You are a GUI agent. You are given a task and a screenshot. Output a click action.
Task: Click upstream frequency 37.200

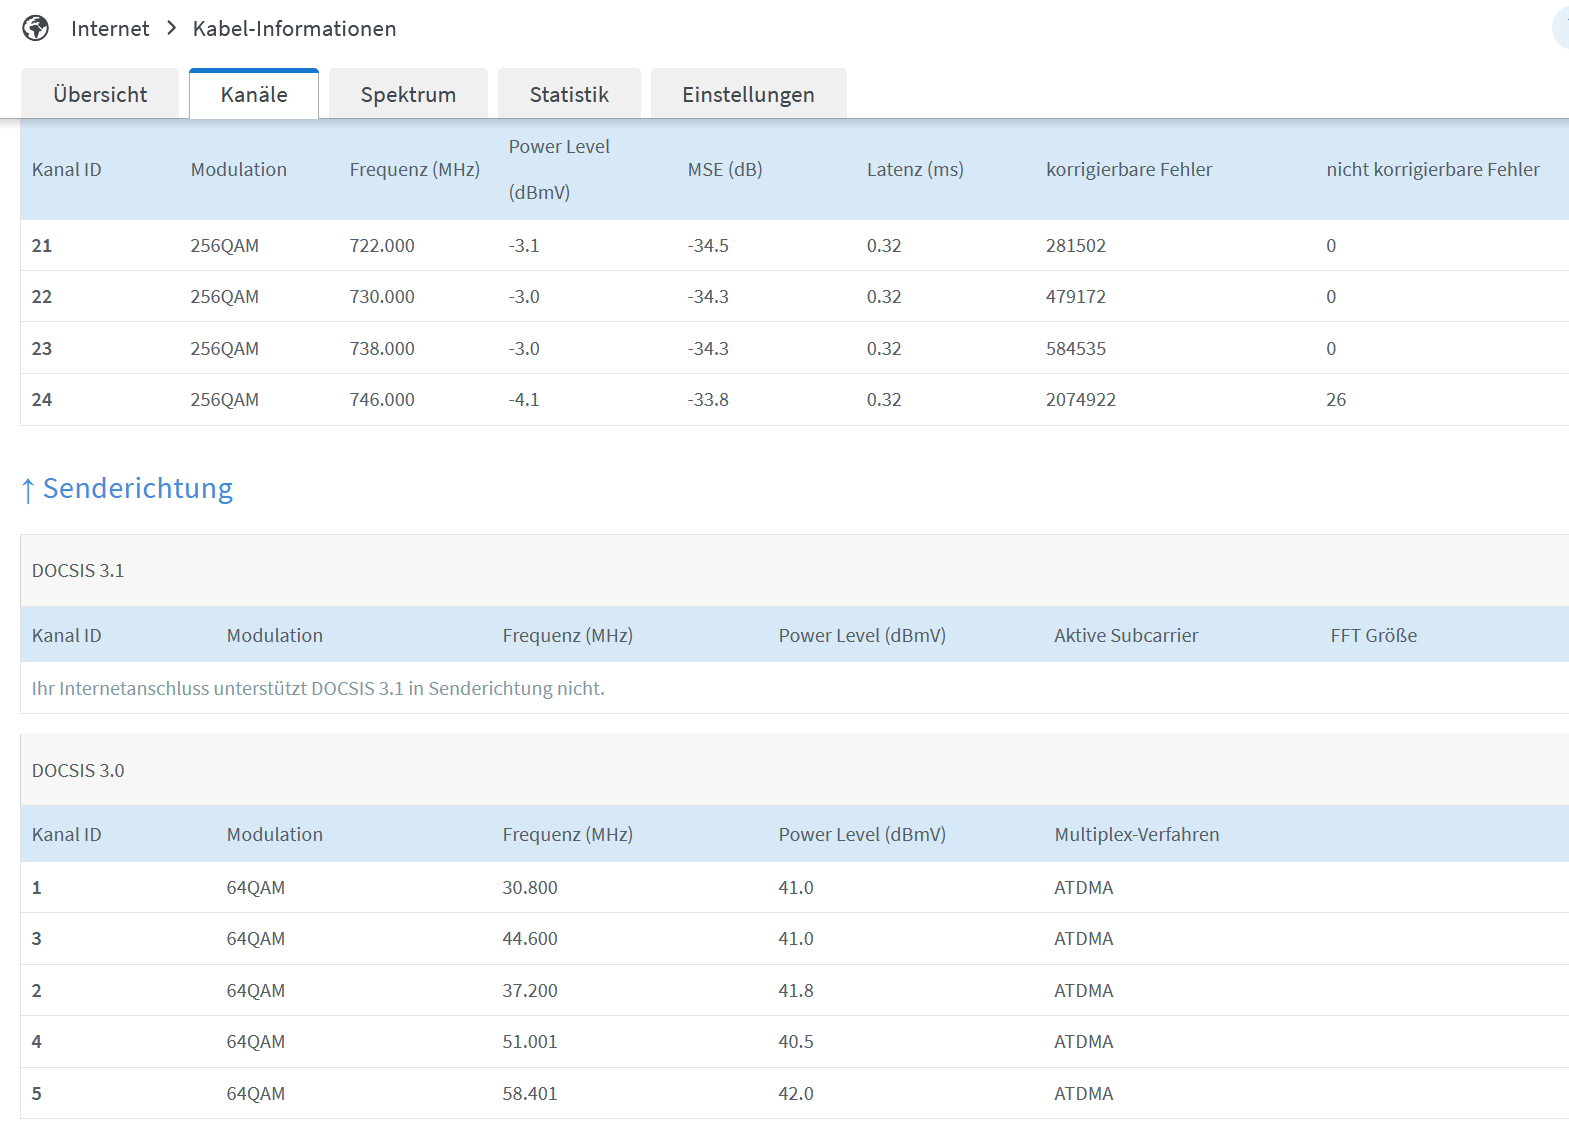(530, 991)
